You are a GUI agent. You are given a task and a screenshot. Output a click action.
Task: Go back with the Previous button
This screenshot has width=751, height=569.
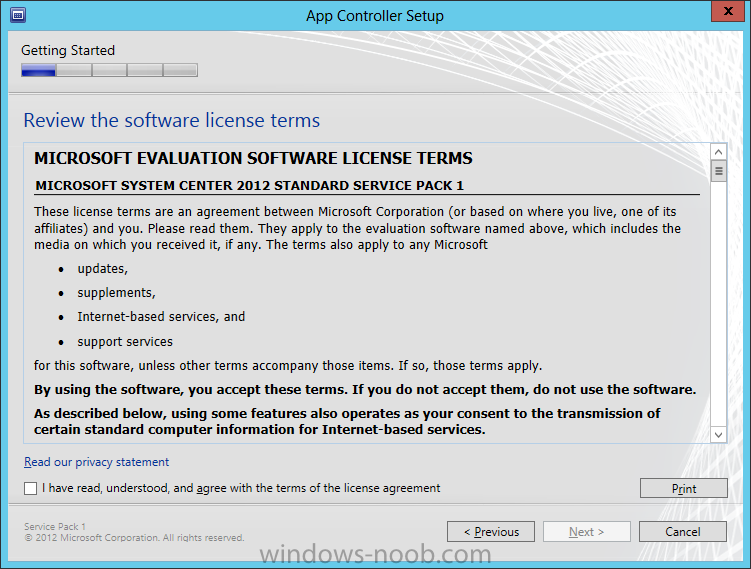[491, 532]
